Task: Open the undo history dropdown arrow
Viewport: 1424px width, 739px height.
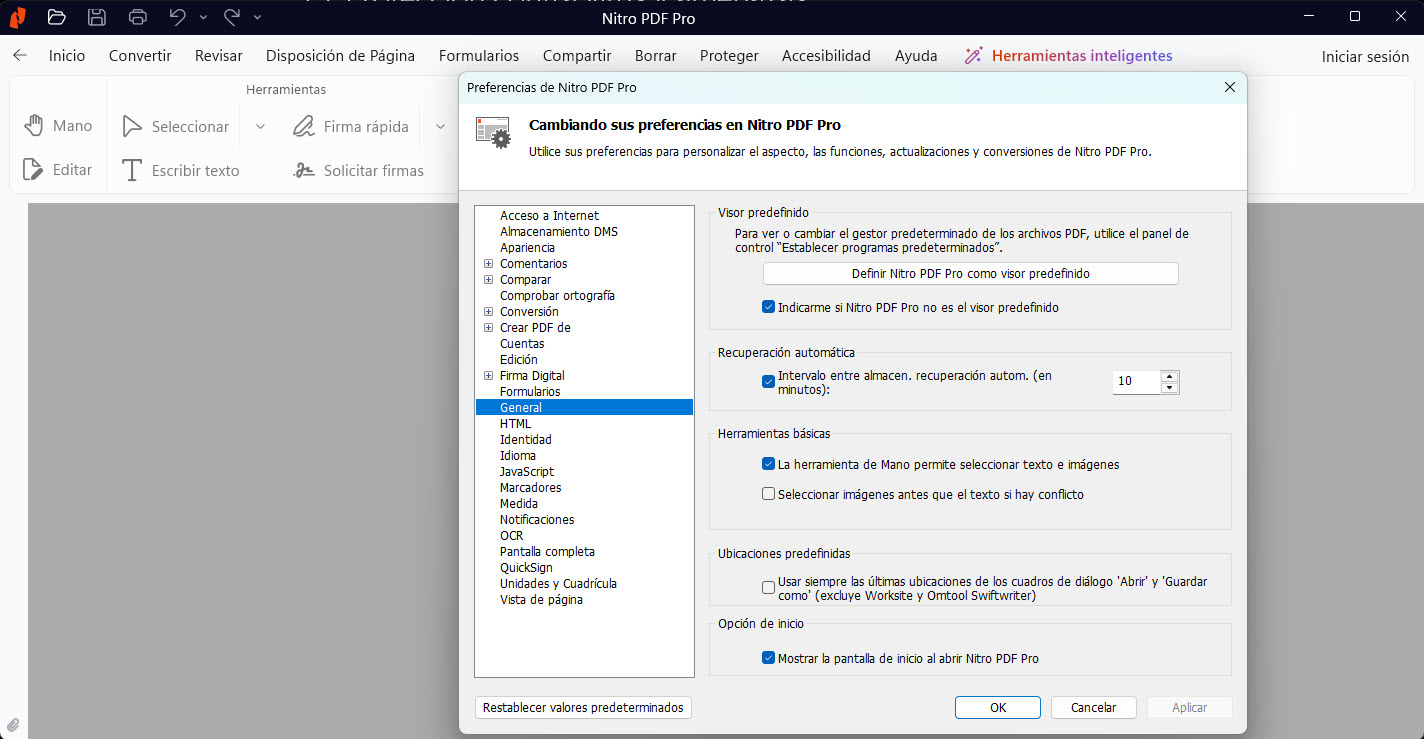Action: point(203,17)
